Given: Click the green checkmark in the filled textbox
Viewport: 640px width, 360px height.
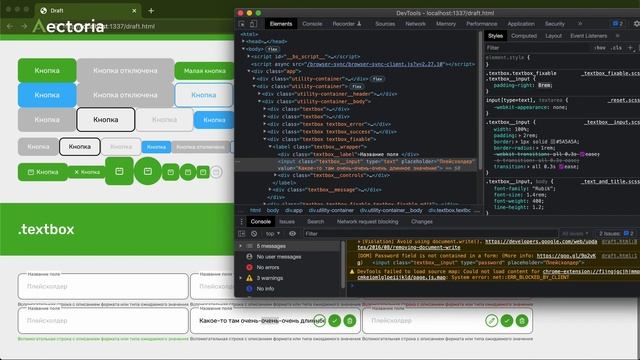Looking at the screenshot, I should coord(334,321).
